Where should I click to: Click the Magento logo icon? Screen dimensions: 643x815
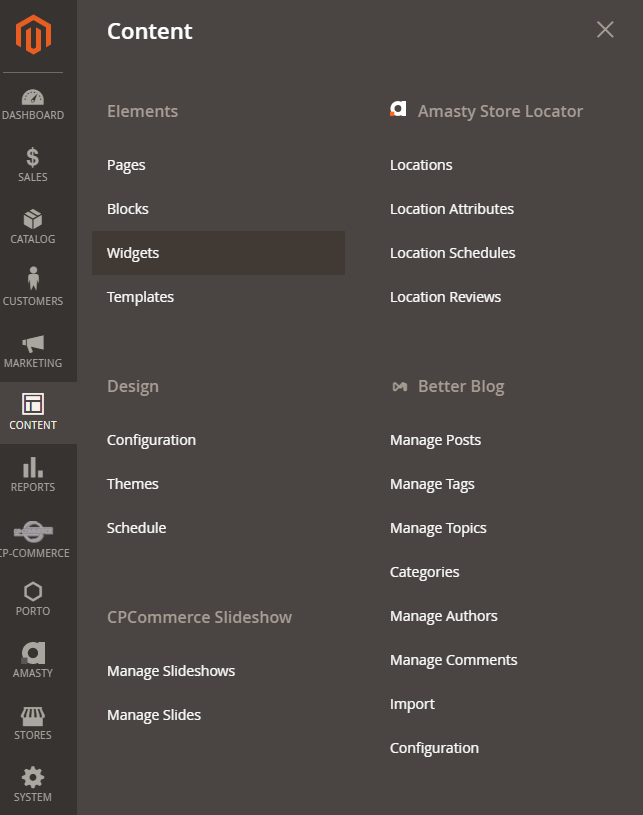(x=33, y=34)
